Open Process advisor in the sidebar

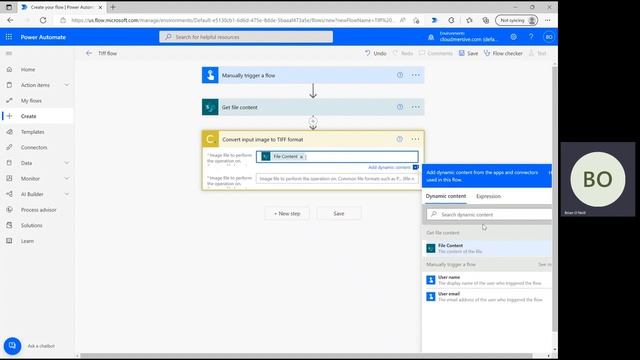coord(38,210)
